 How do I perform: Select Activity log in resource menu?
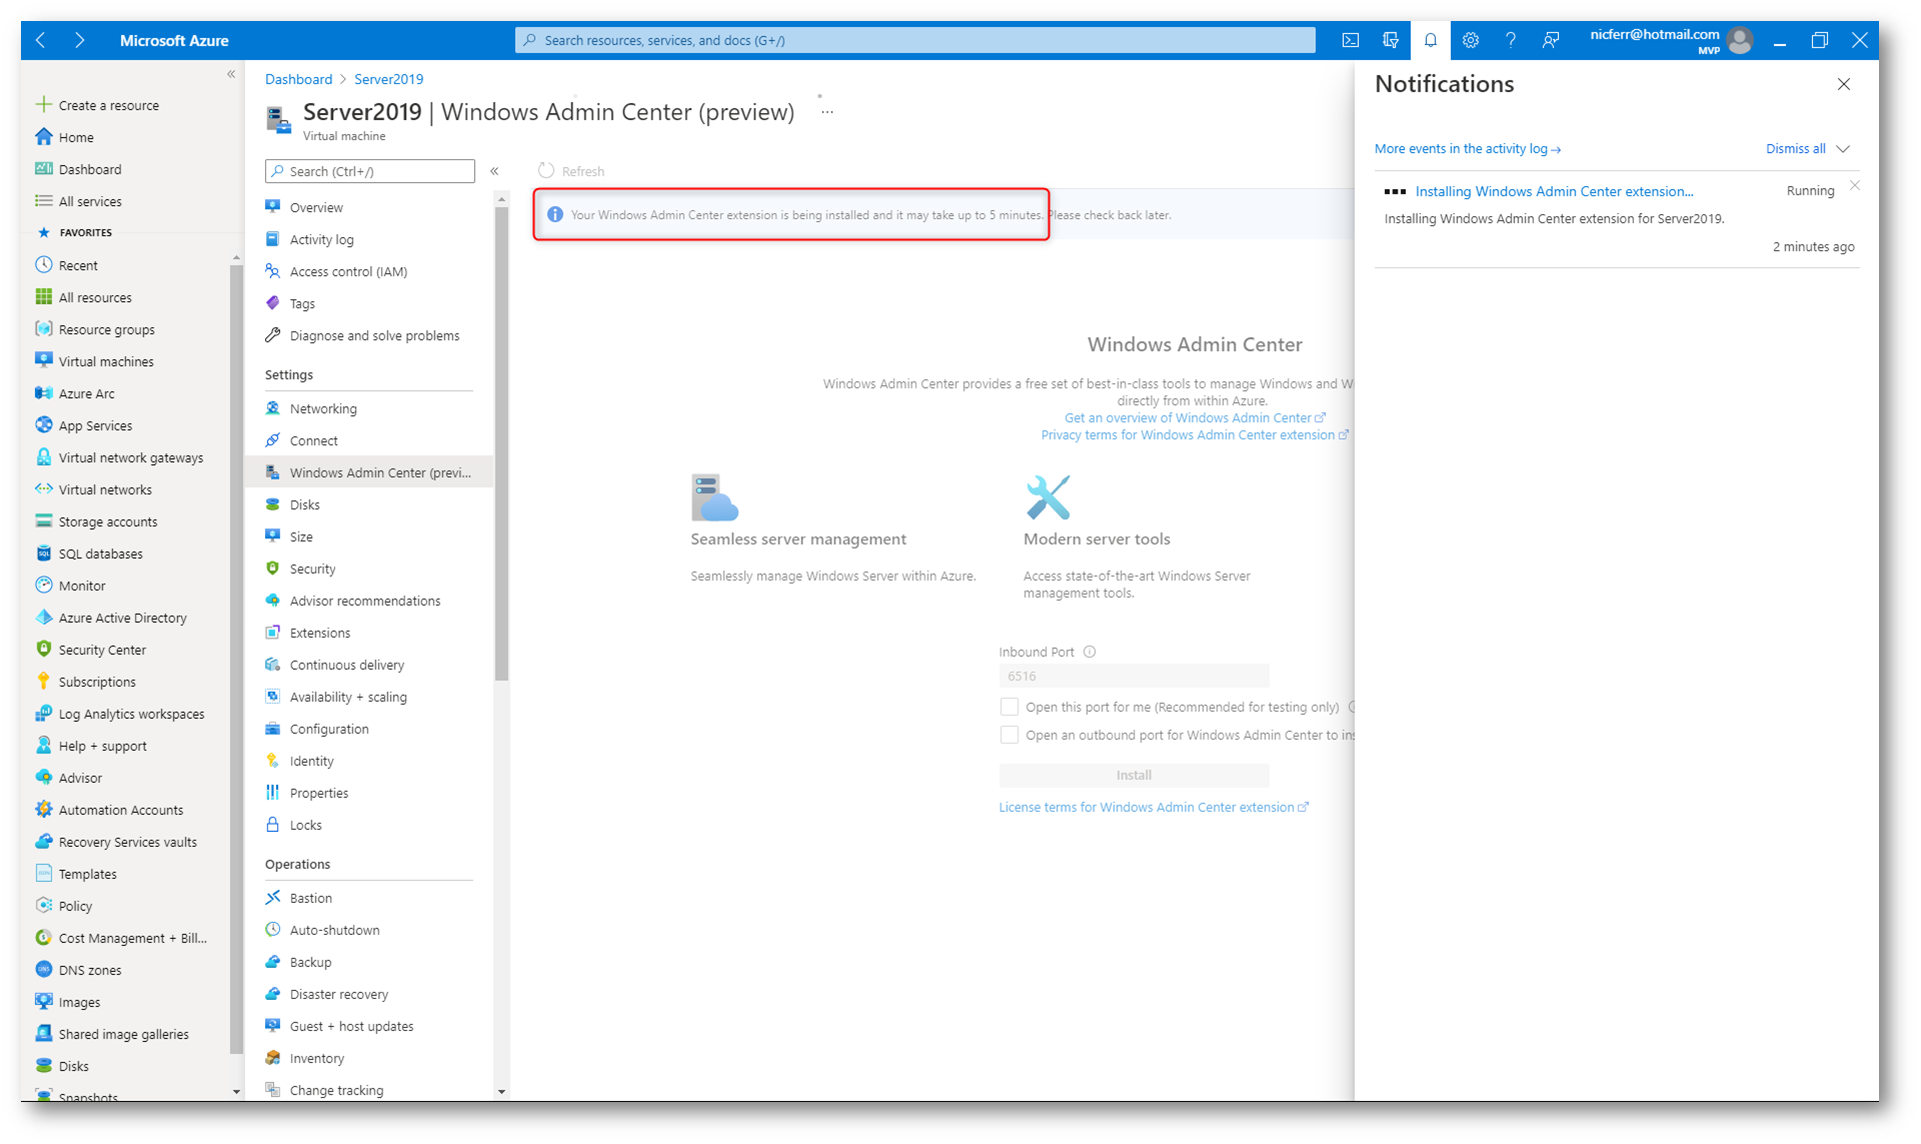click(x=322, y=239)
